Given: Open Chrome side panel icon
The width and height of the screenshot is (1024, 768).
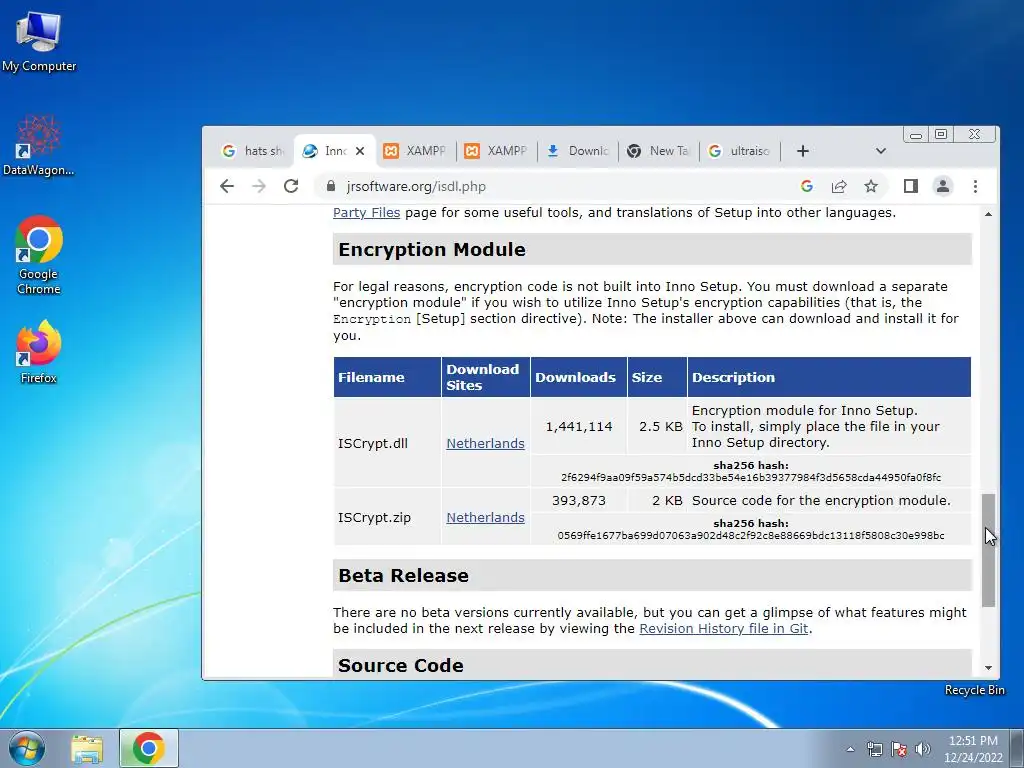Looking at the screenshot, I should [910, 186].
